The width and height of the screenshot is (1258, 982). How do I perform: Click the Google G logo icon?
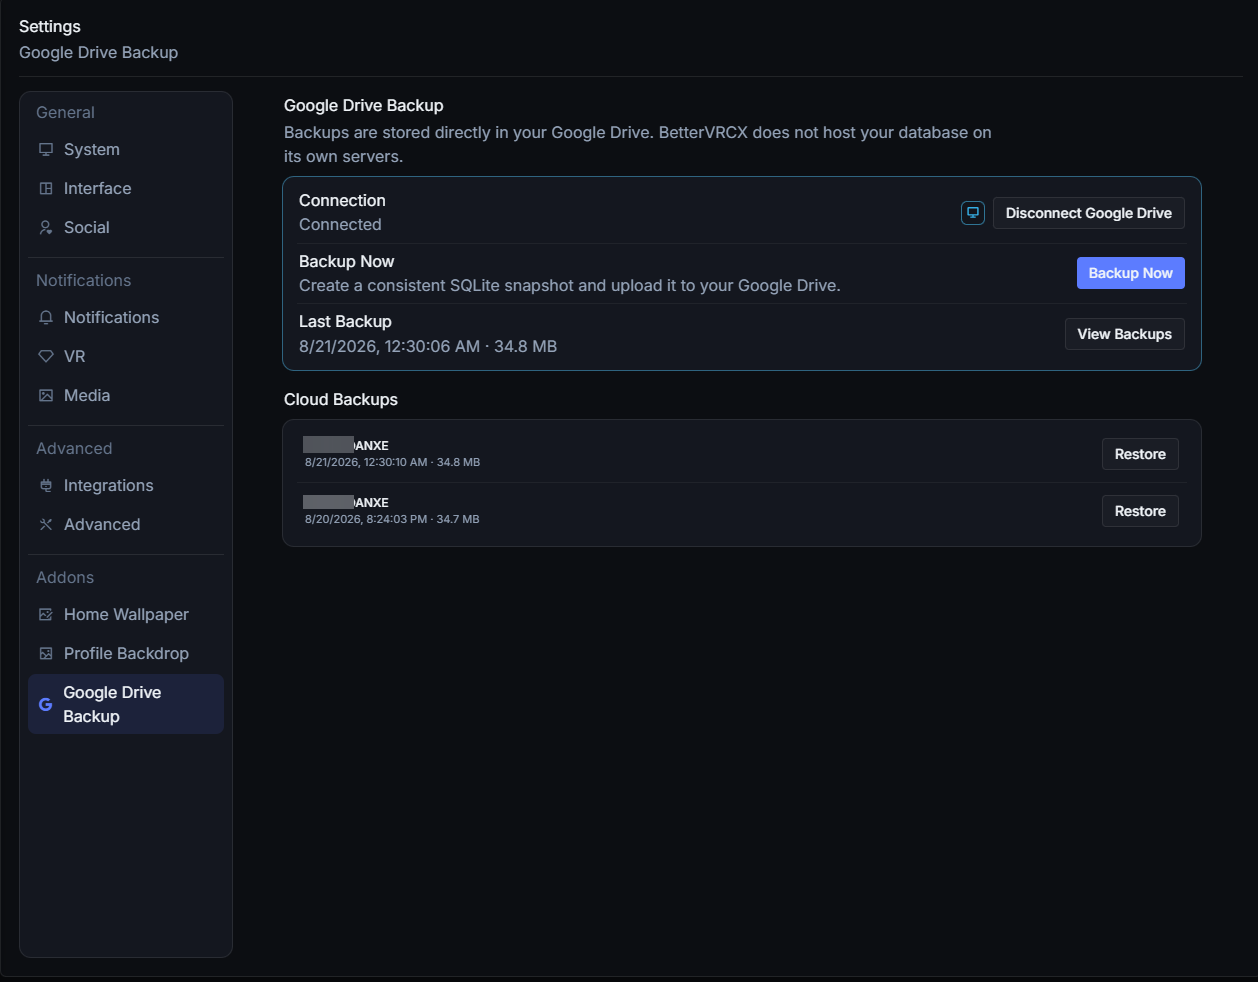click(45, 705)
